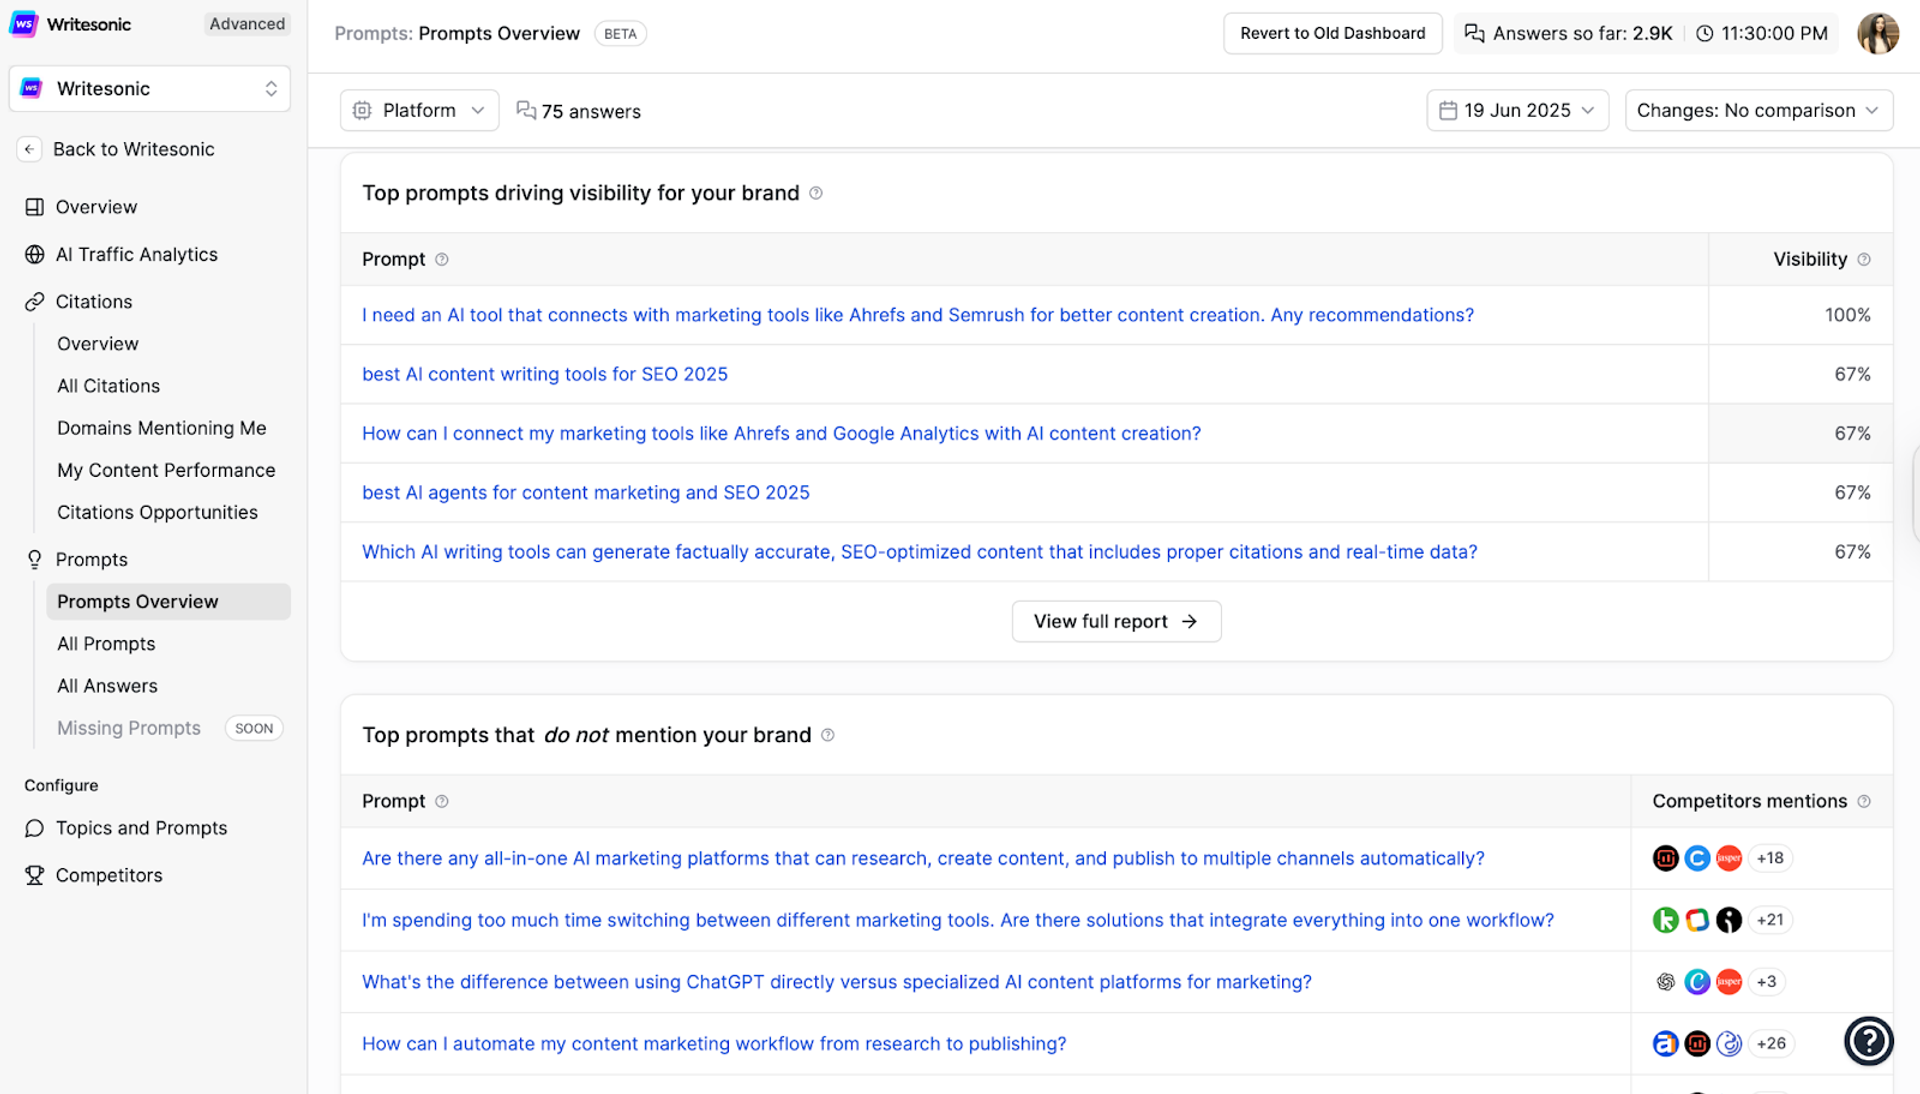
Task: Open Domains Mentioning Me
Action: point(162,428)
